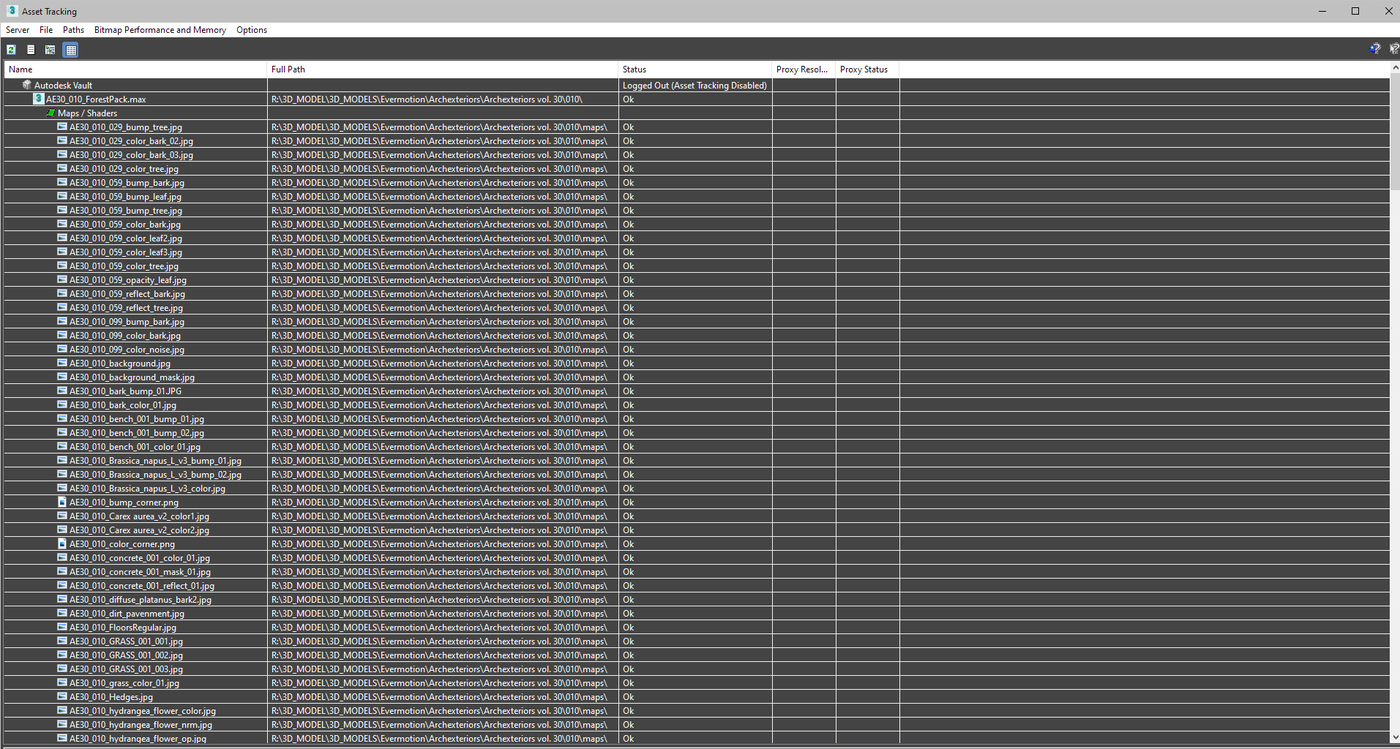Open the help icon with the blue globe
1400x749 pixels.
coord(1375,49)
